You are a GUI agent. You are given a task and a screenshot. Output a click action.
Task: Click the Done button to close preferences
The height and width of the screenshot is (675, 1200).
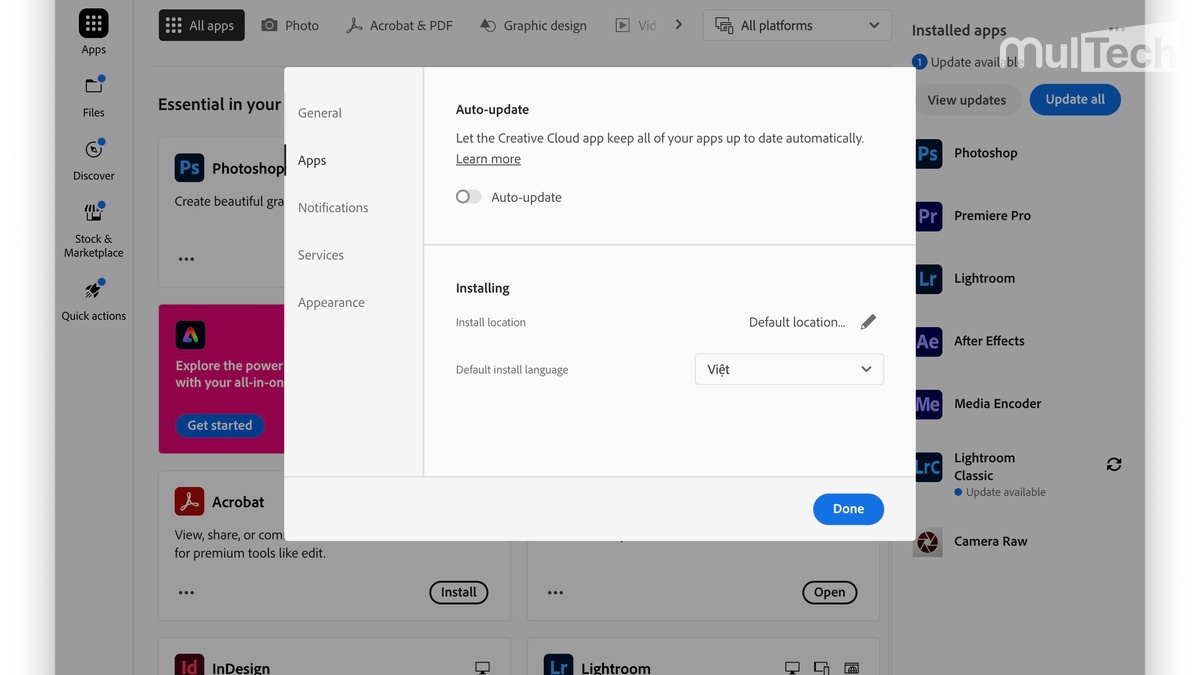[848, 509]
